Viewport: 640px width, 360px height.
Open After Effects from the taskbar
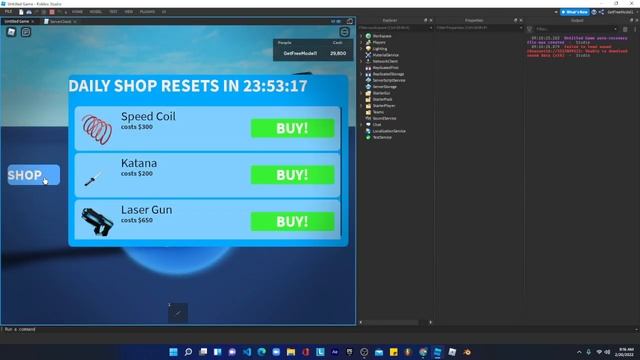335,352
